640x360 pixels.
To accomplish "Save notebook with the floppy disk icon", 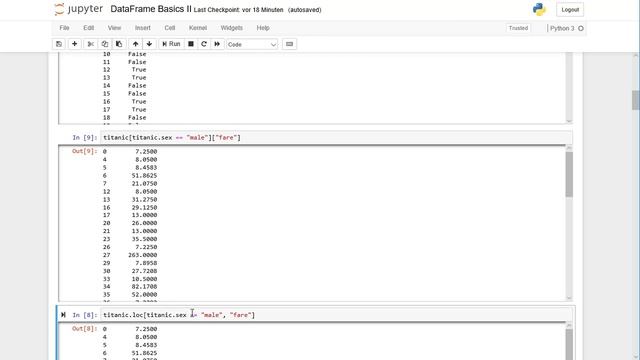I will (59, 44).
